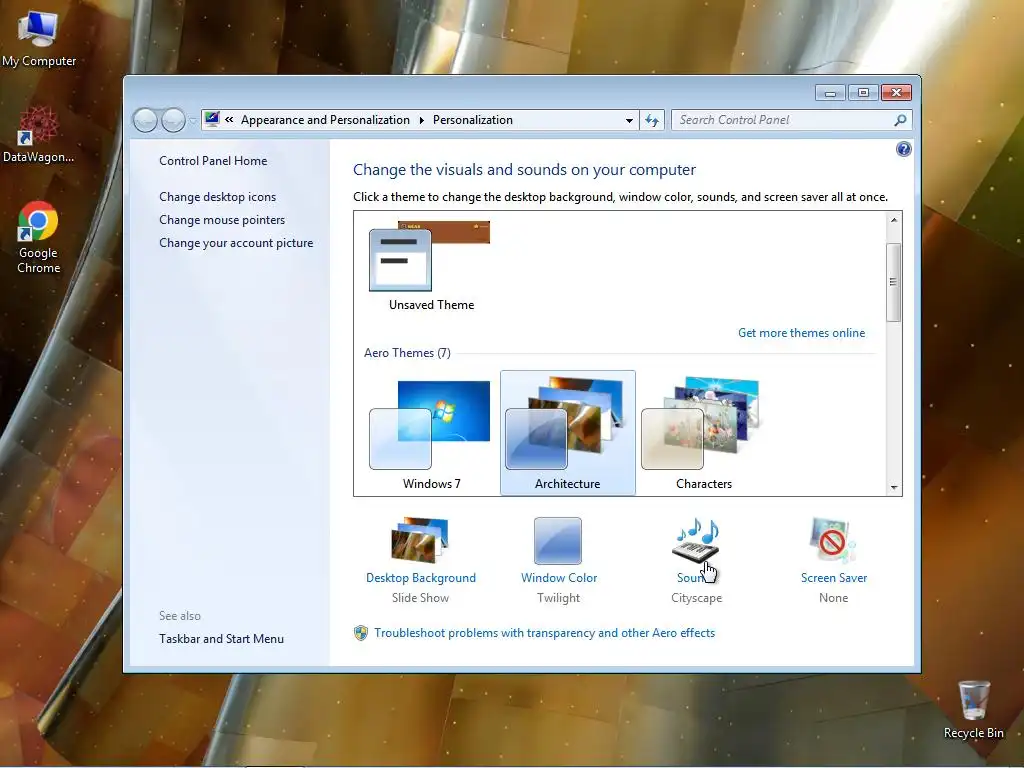Click the None label under Screen Saver

(x=833, y=598)
